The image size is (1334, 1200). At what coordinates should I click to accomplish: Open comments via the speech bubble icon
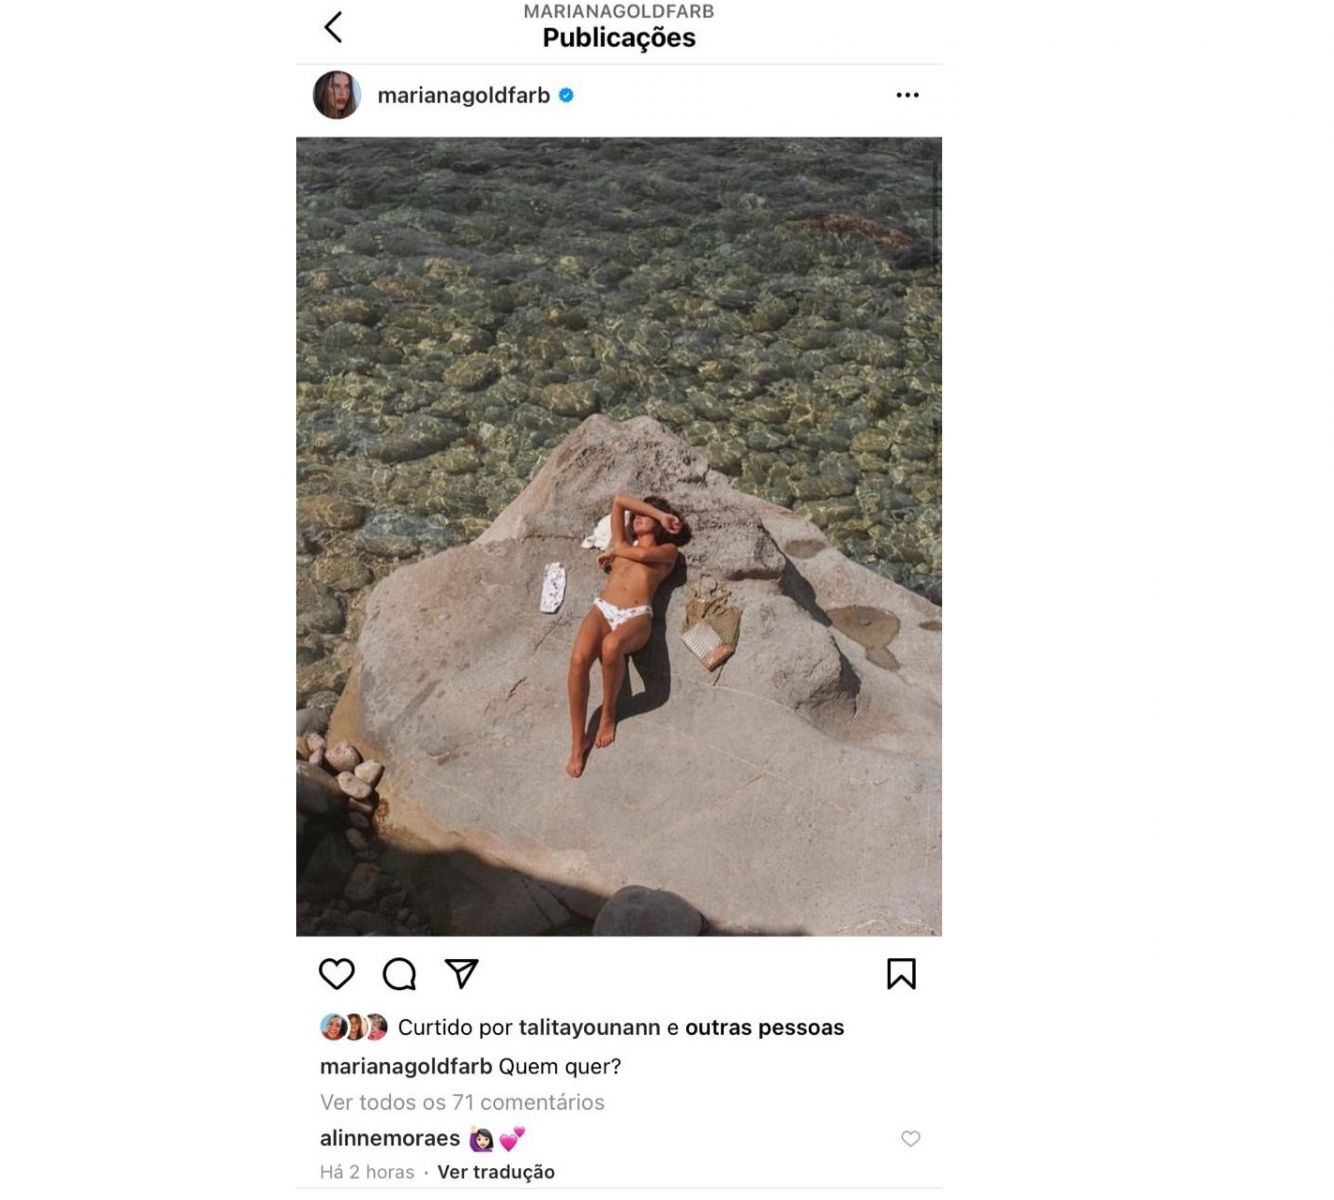click(x=399, y=974)
